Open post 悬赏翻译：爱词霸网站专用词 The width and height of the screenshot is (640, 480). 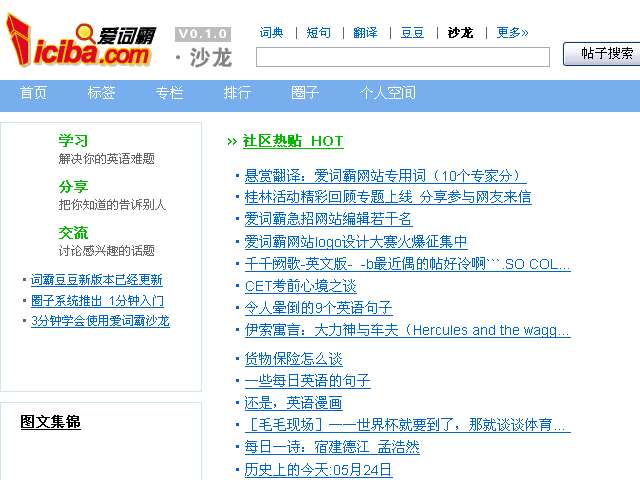point(385,176)
